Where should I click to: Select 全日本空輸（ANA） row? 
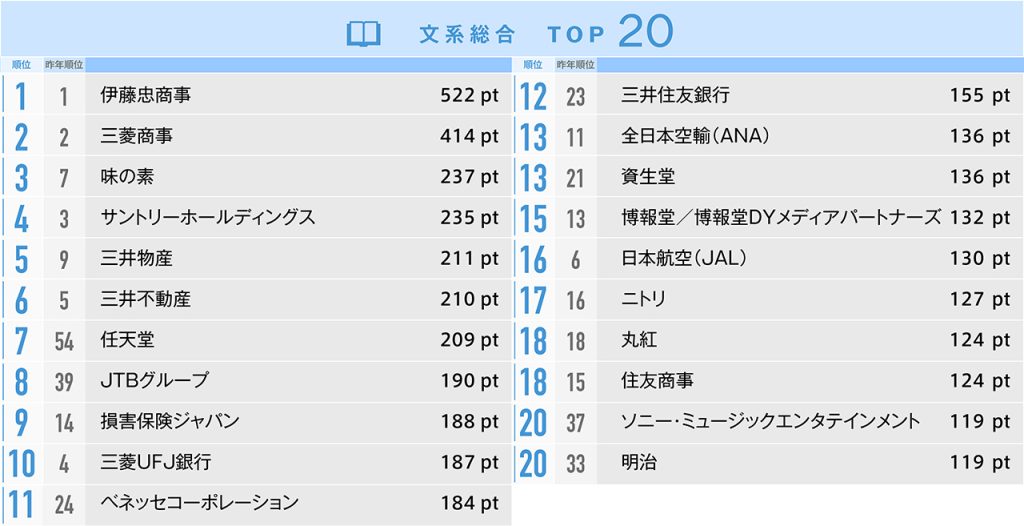pos(695,136)
